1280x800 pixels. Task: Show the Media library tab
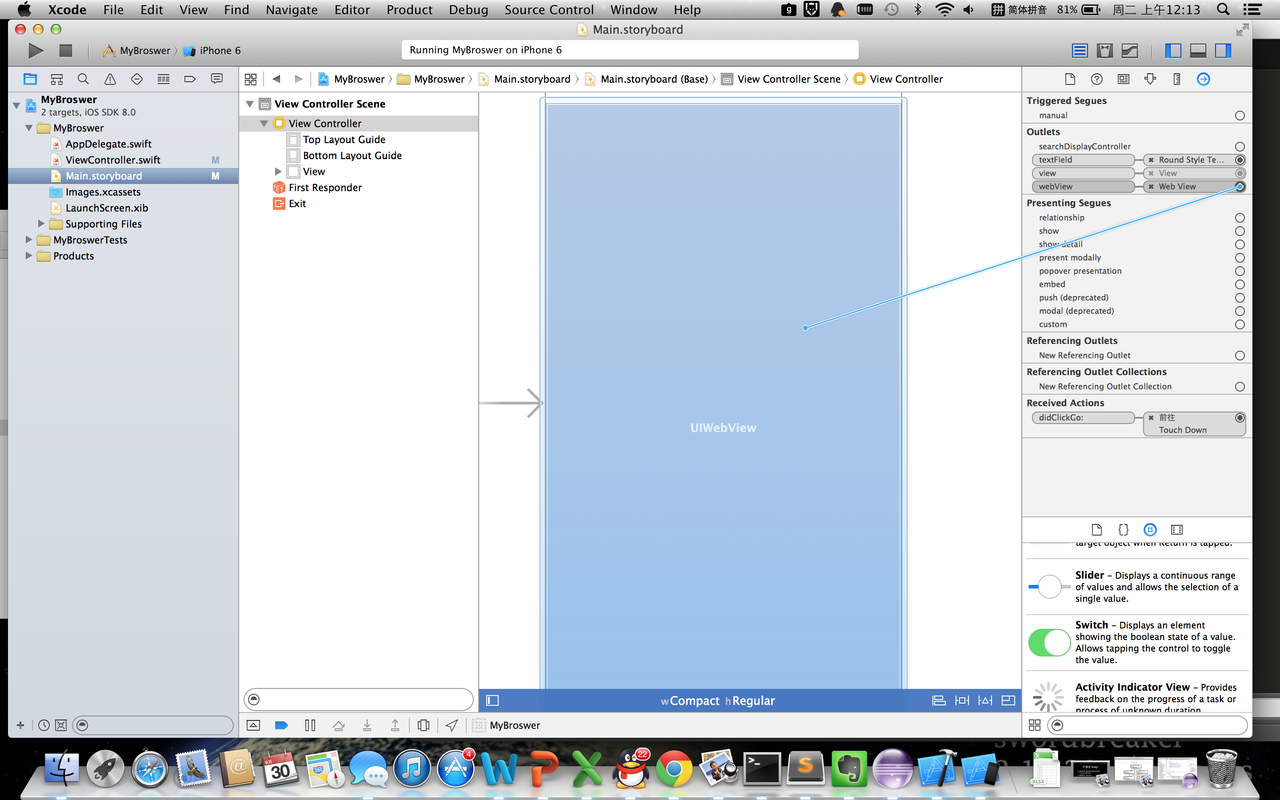coord(1177,529)
